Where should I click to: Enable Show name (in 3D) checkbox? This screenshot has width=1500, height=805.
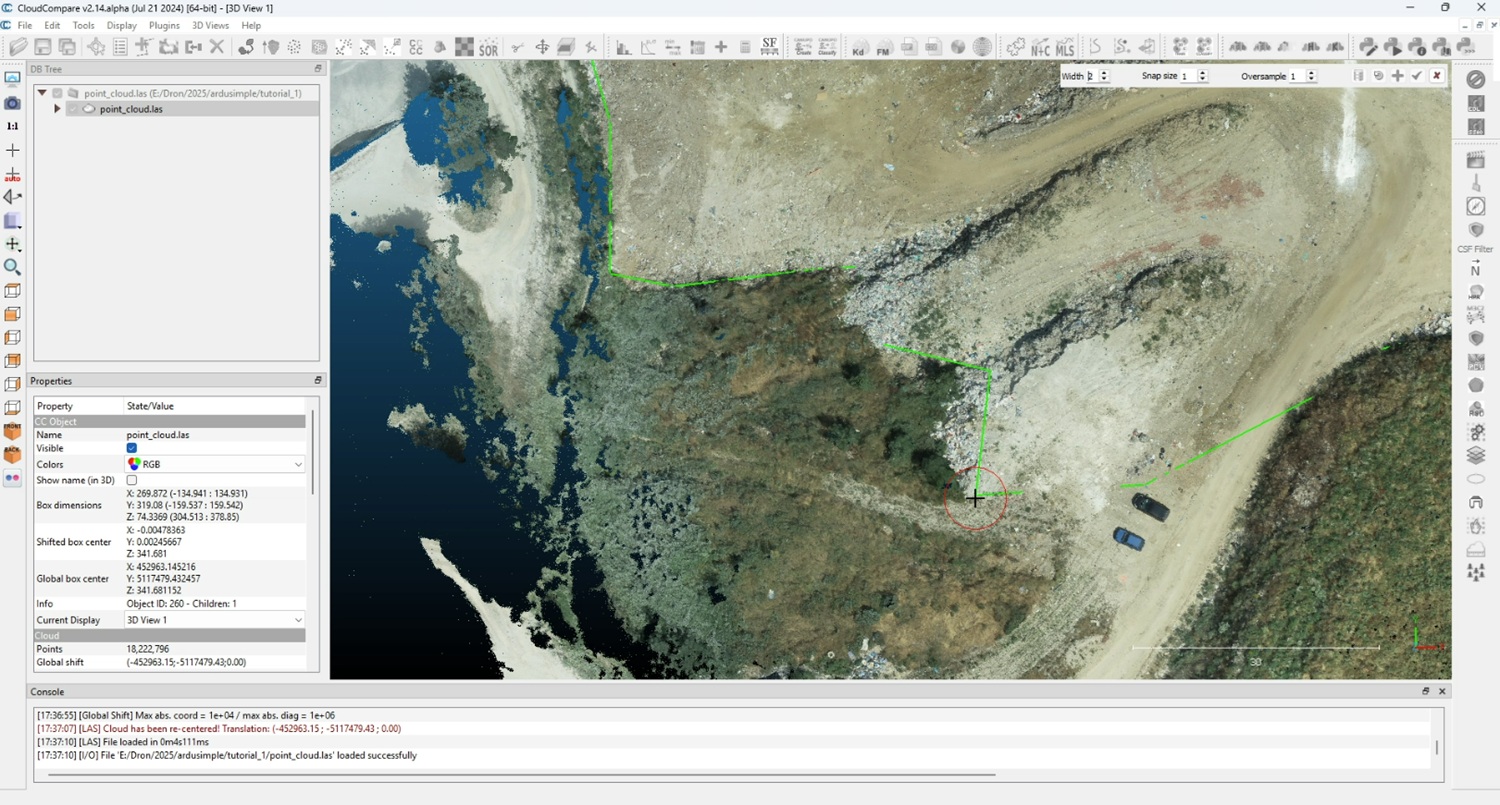click(x=132, y=481)
